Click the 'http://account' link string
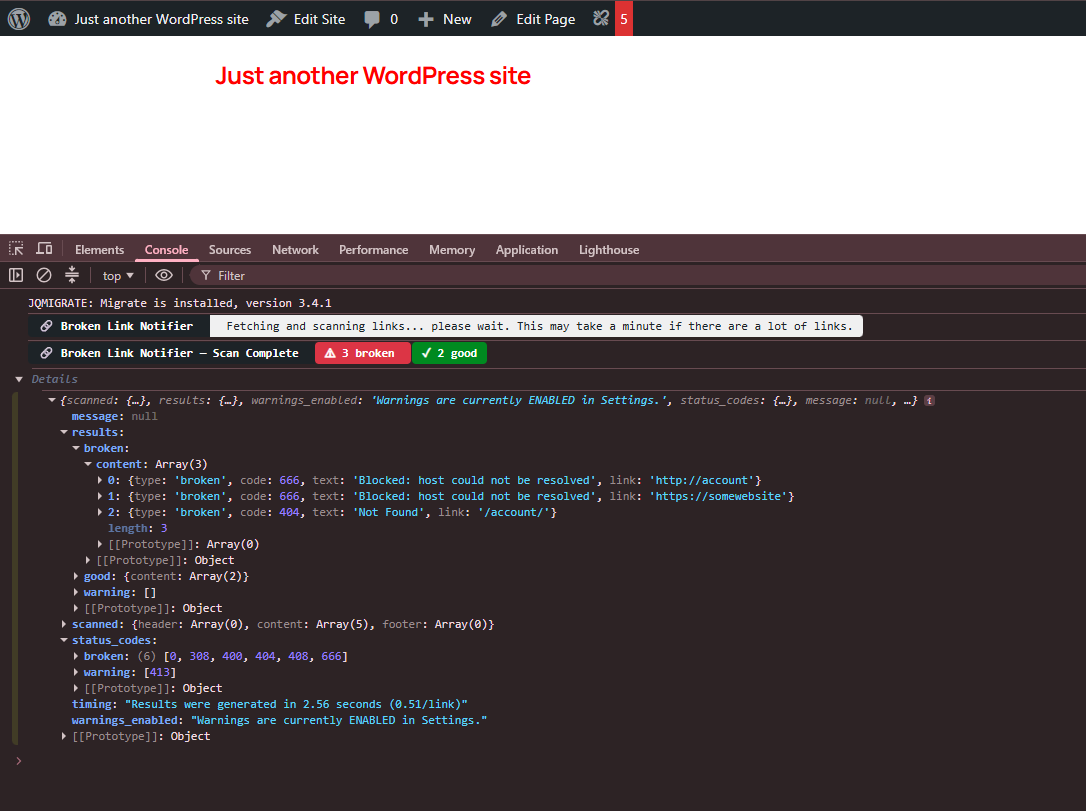 click(x=702, y=480)
